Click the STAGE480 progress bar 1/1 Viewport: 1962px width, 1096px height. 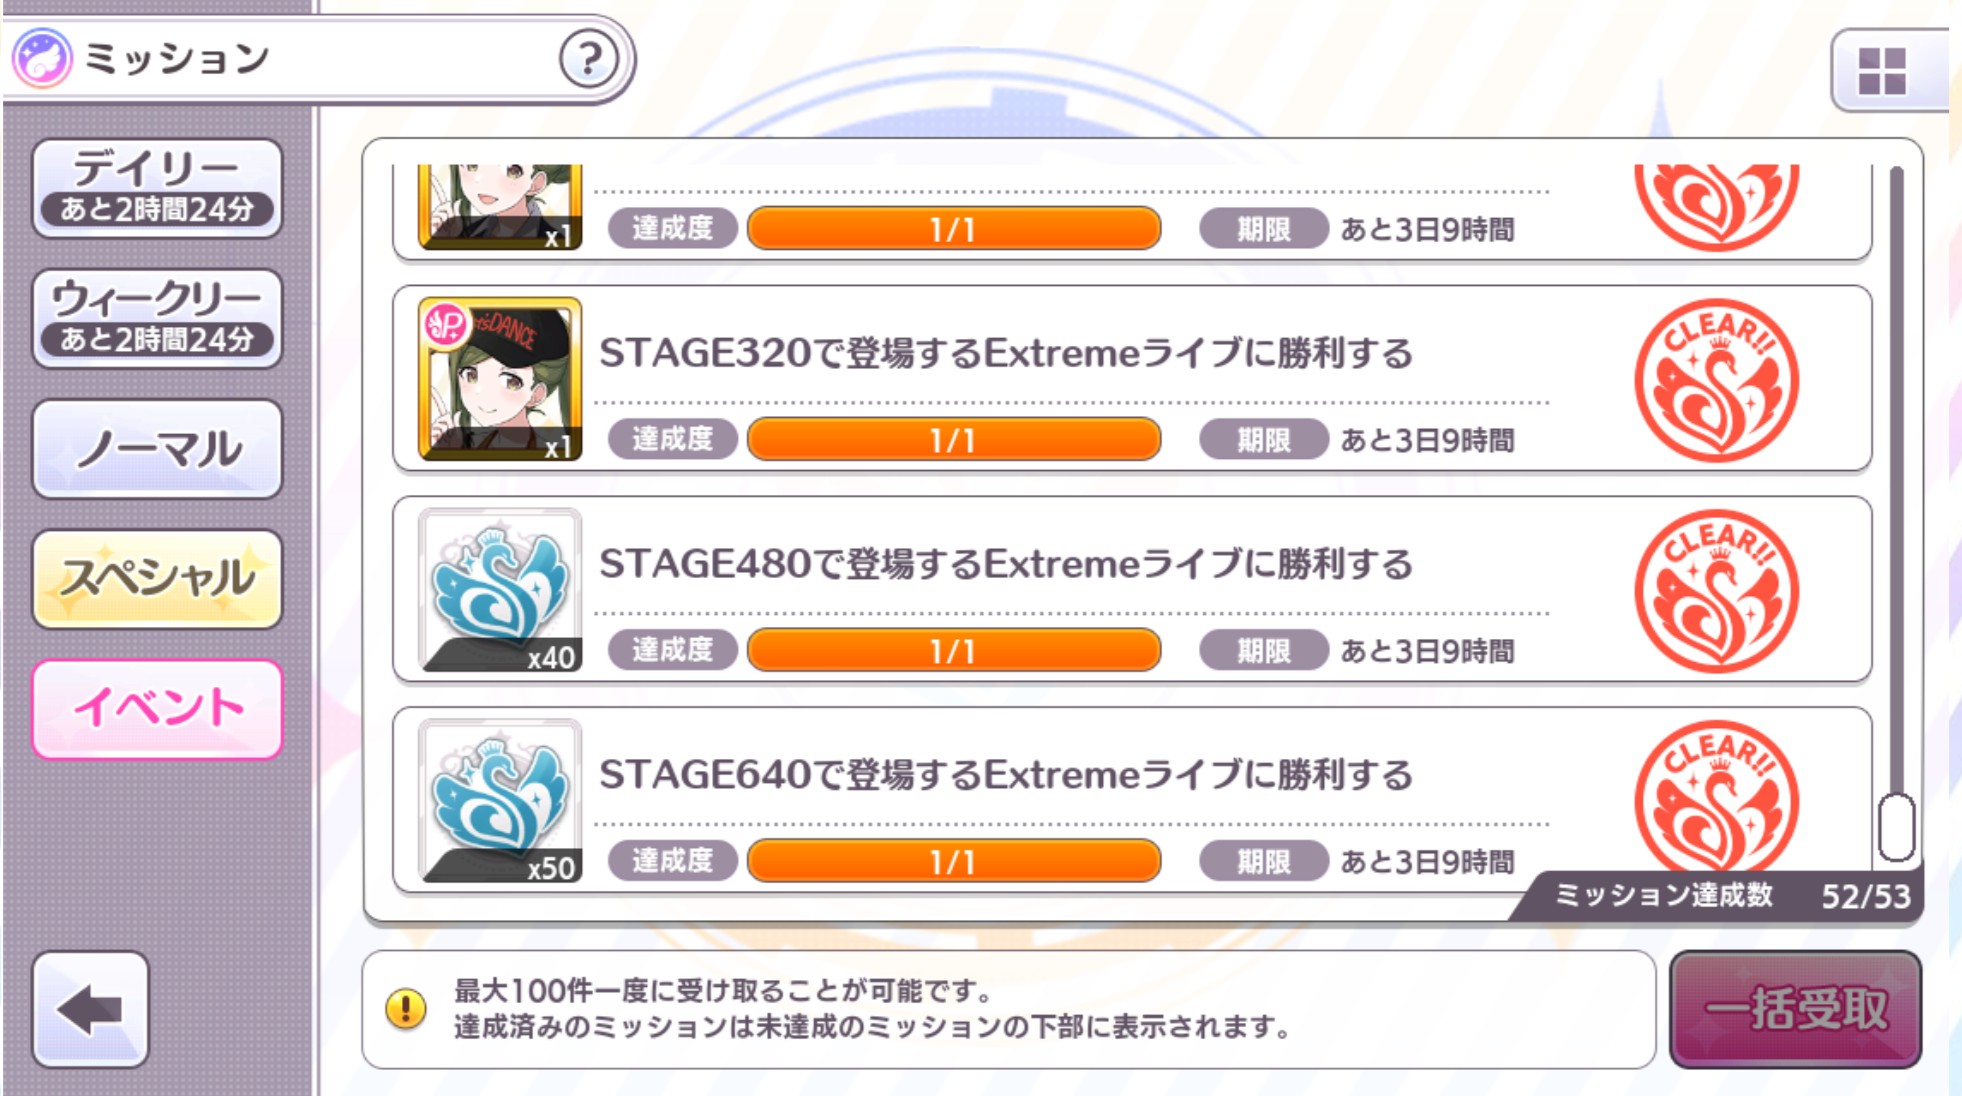point(953,650)
